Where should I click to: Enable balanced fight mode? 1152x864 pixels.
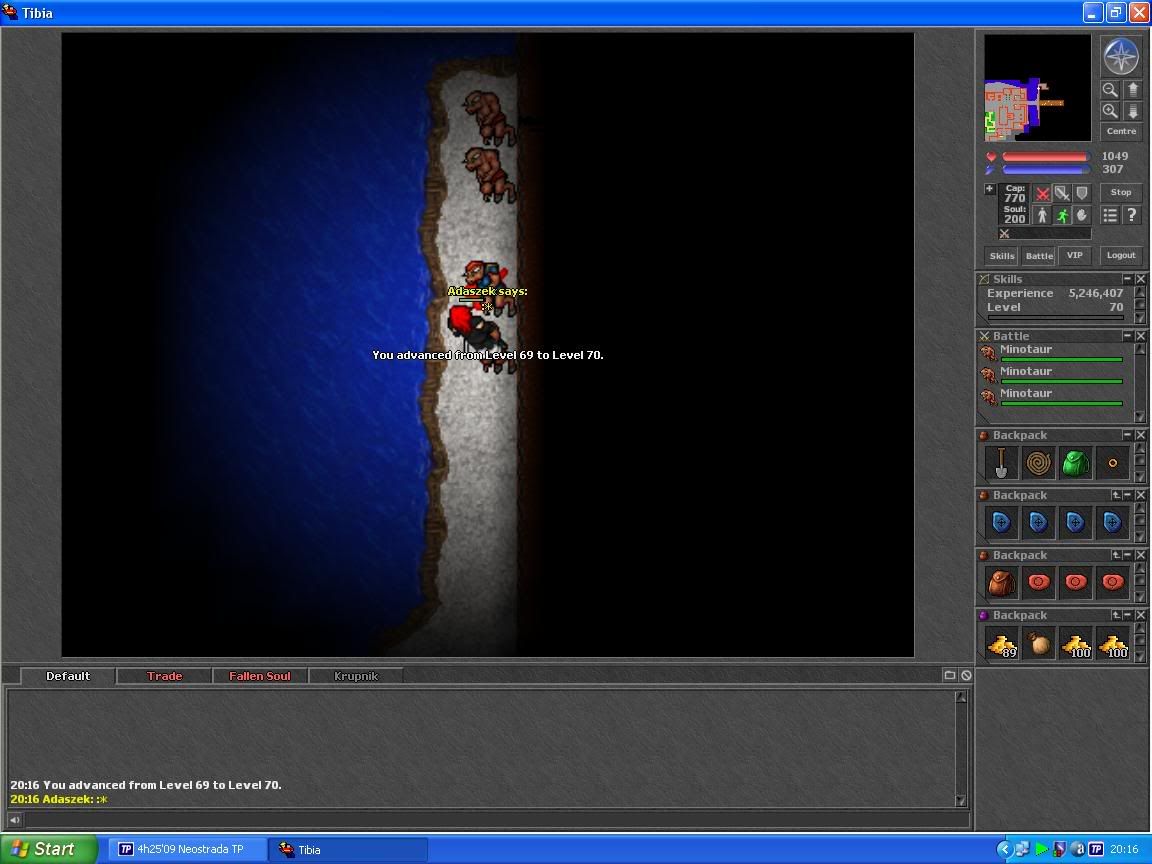[1062, 193]
